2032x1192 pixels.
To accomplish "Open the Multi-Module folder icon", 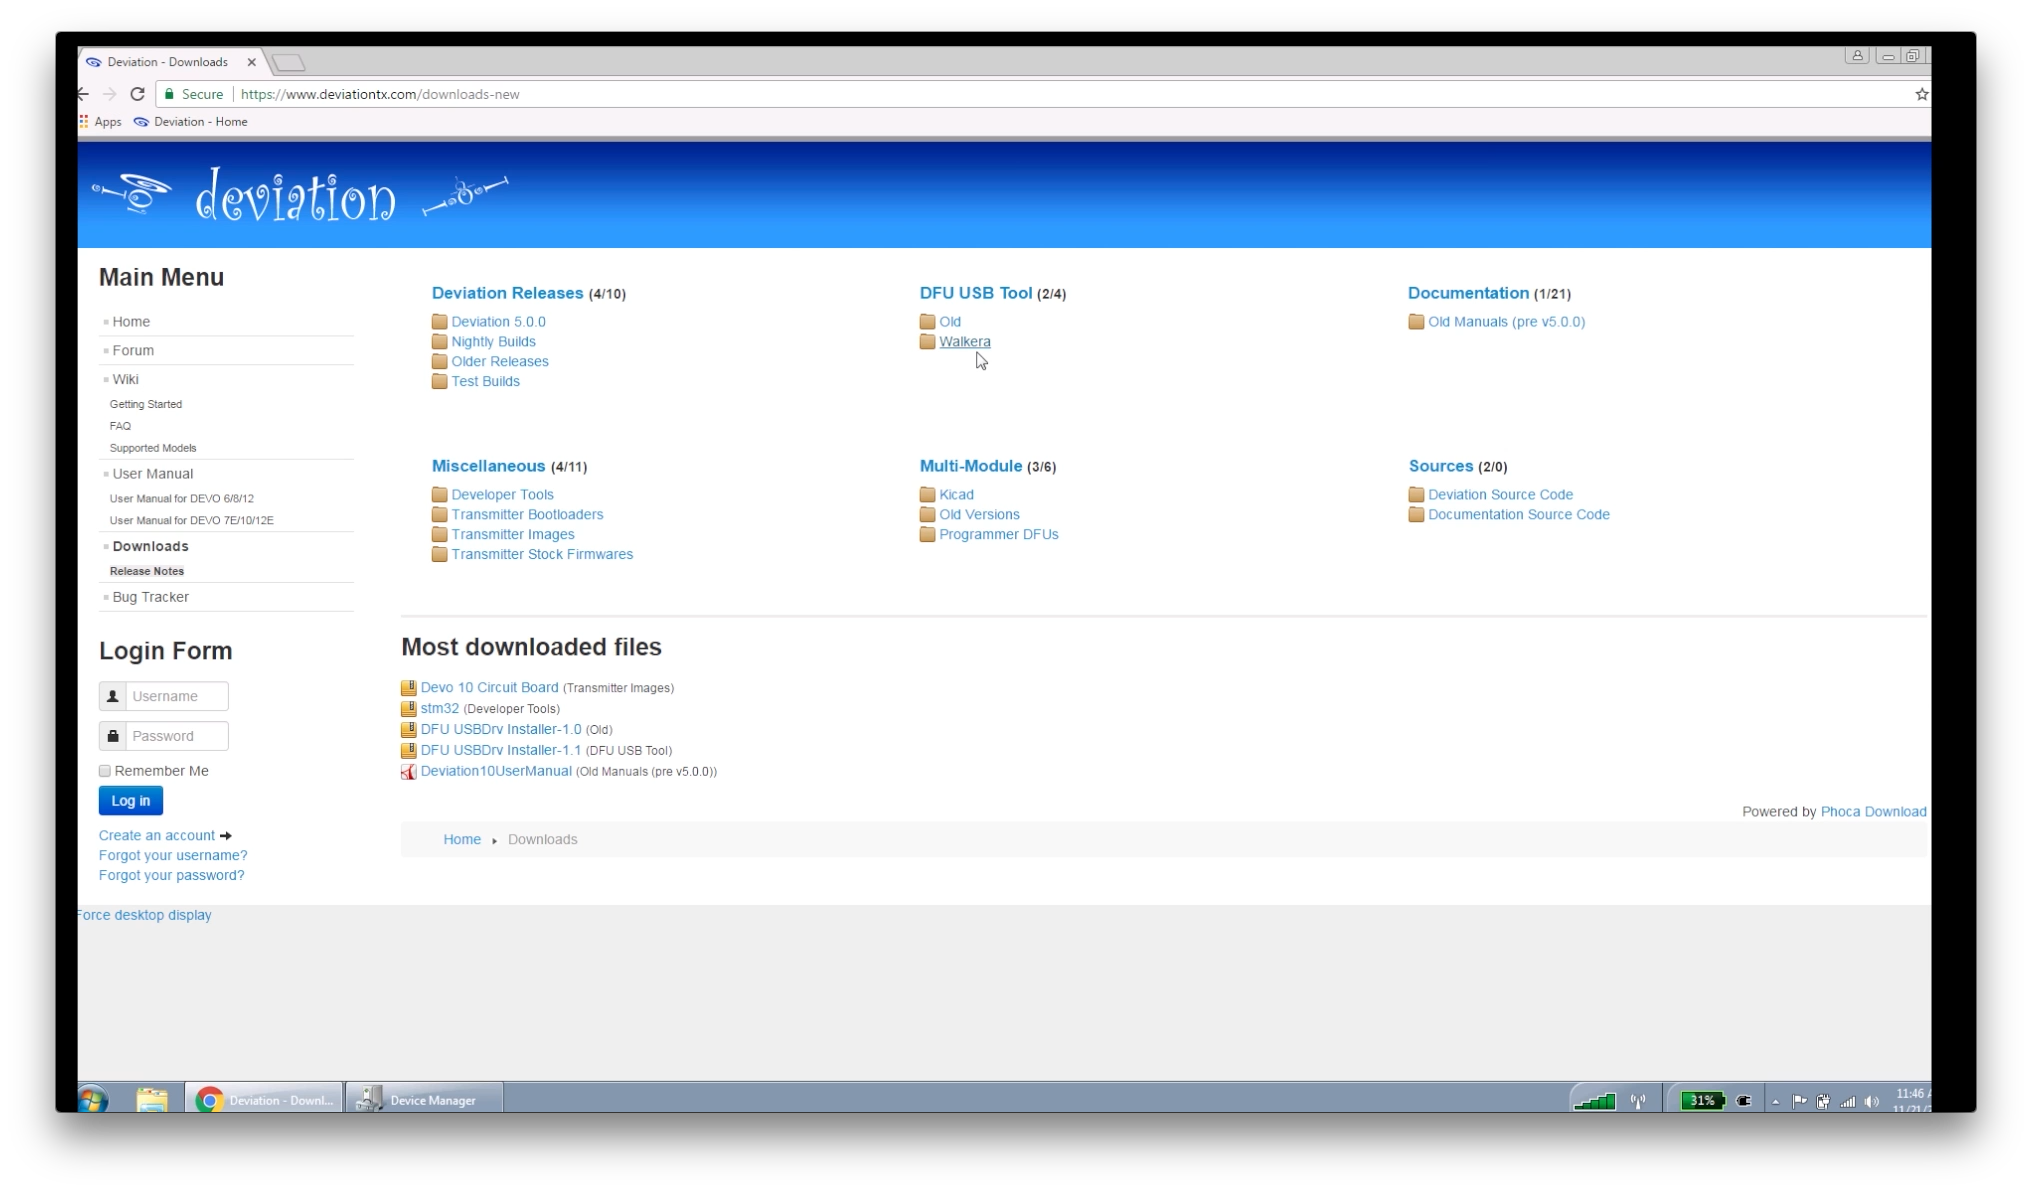I will tap(971, 465).
